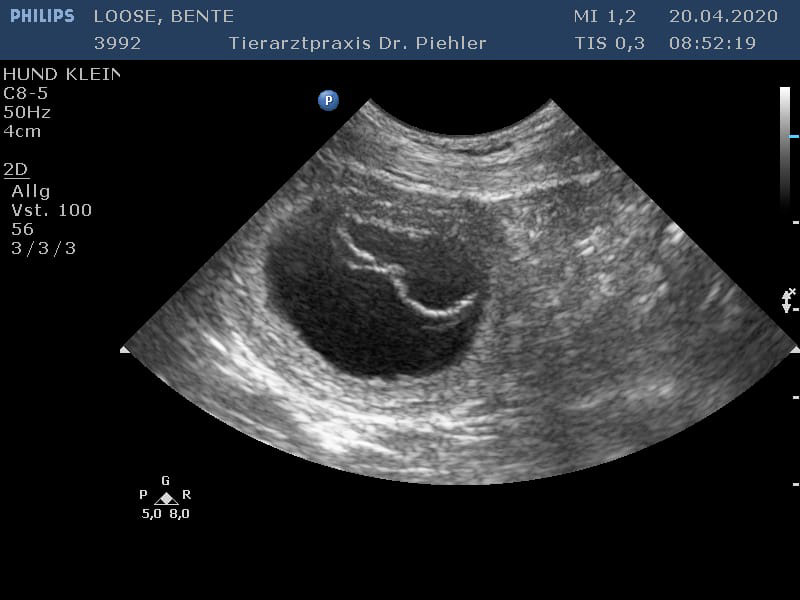This screenshot has height=600, width=800.
Task: Click the TIS 0,3 value
Action: (609, 43)
